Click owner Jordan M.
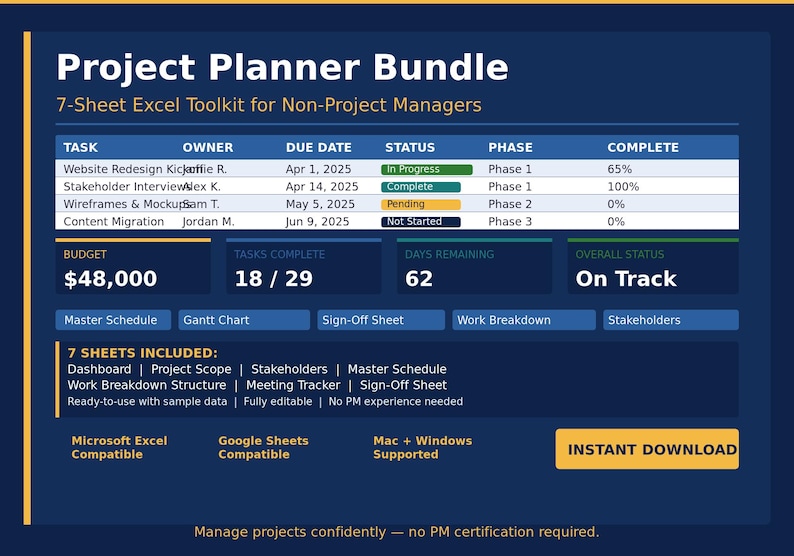 pyautogui.click(x=208, y=222)
